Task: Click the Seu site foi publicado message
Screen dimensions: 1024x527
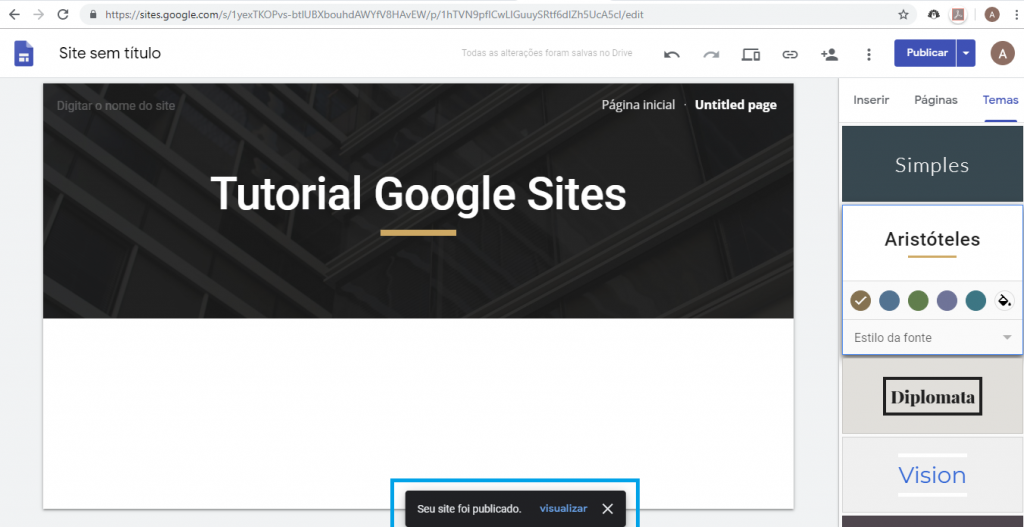Action: 469,509
